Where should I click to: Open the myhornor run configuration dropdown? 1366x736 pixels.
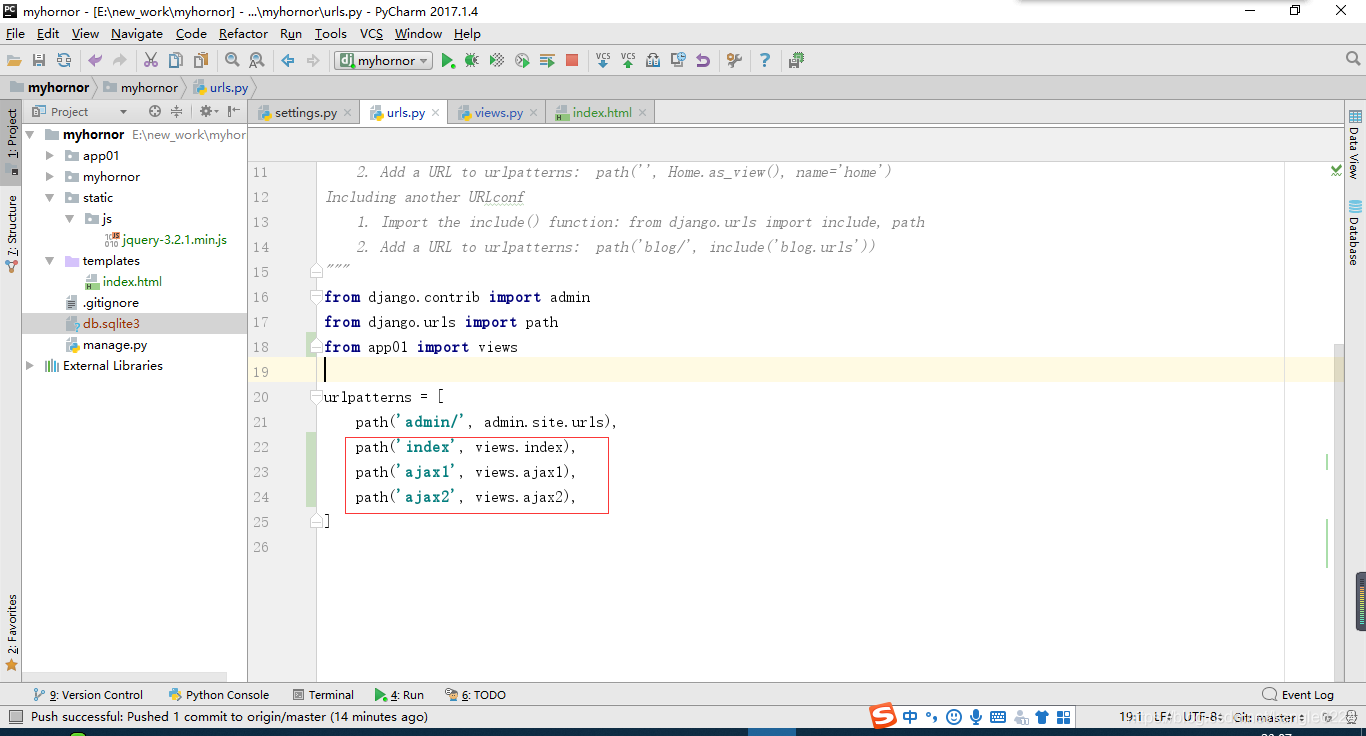pos(383,61)
